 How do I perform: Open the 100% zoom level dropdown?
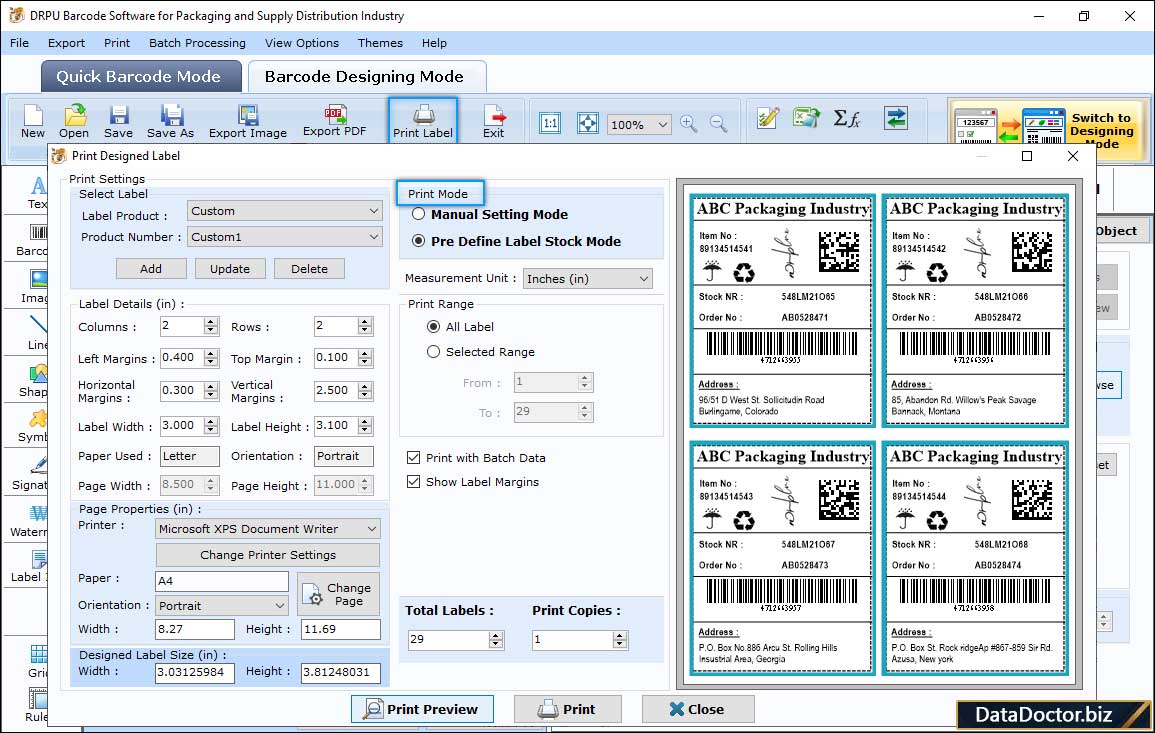pos(639,124)
